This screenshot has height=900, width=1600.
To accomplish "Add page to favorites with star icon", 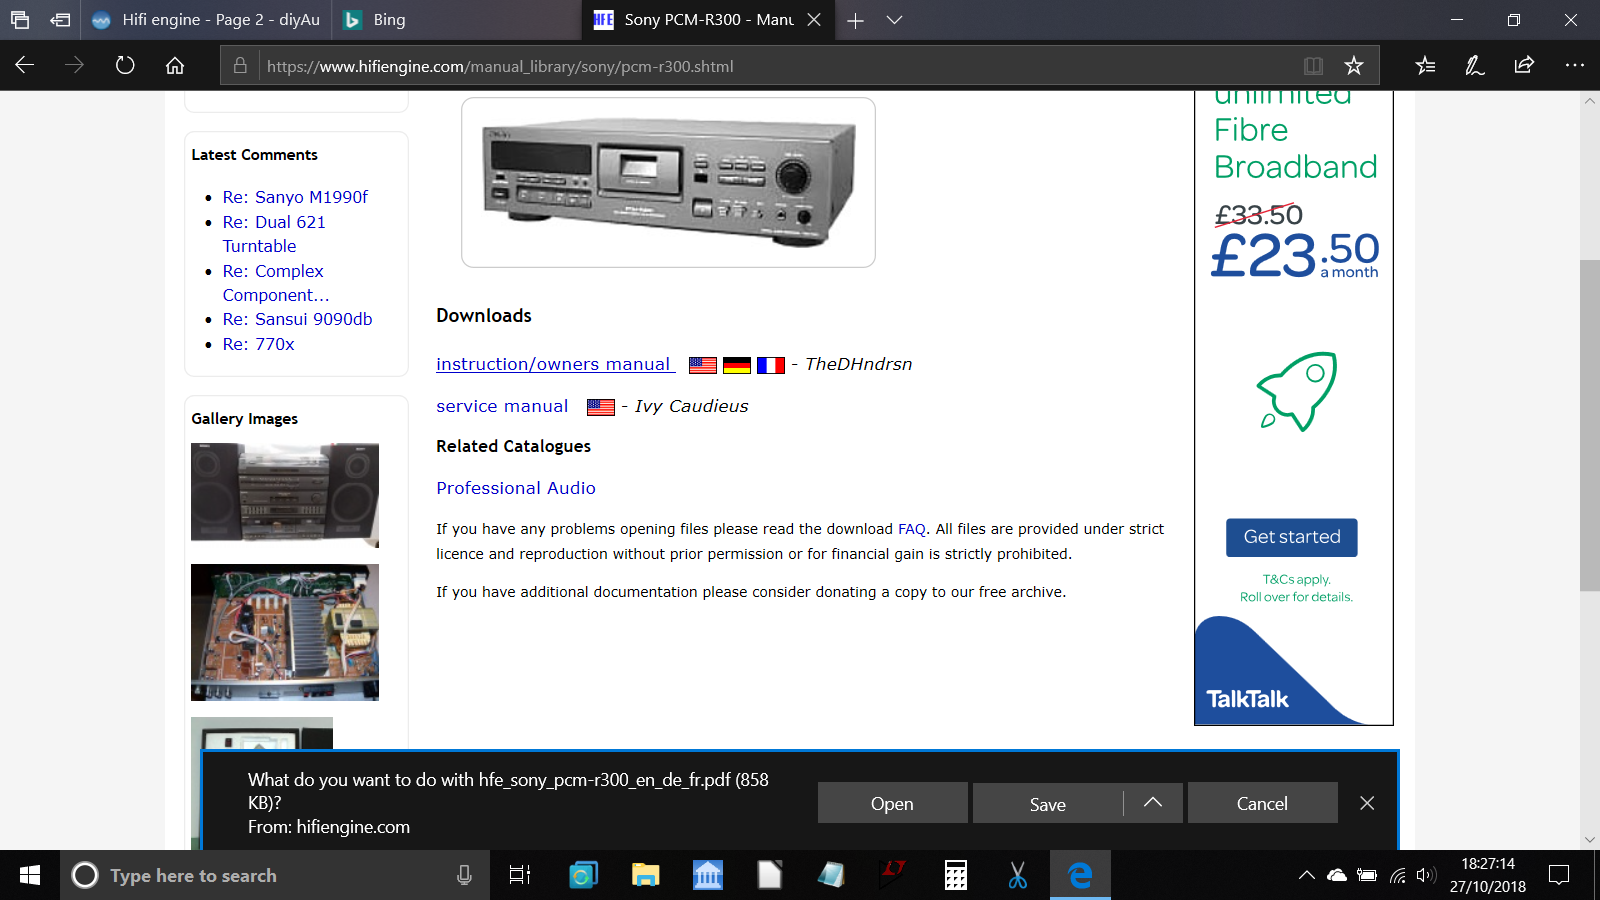I will 1354,66.
